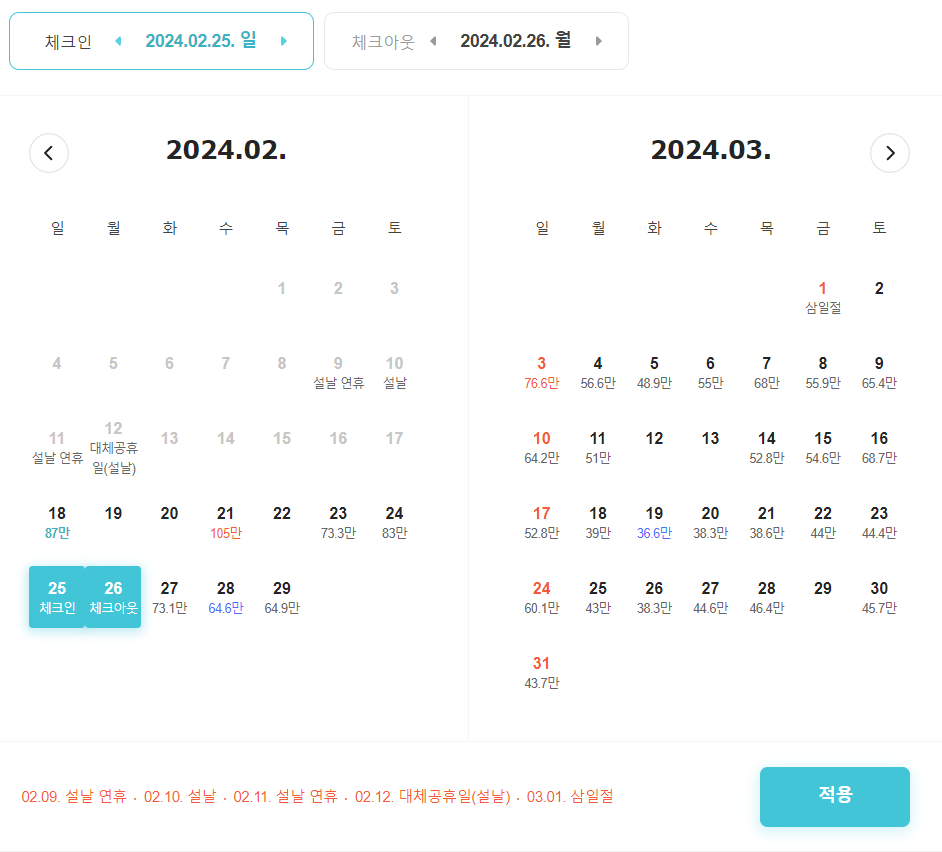
Task: Pick March 28 priced 46.4만
Action: [x=767, y=597]
